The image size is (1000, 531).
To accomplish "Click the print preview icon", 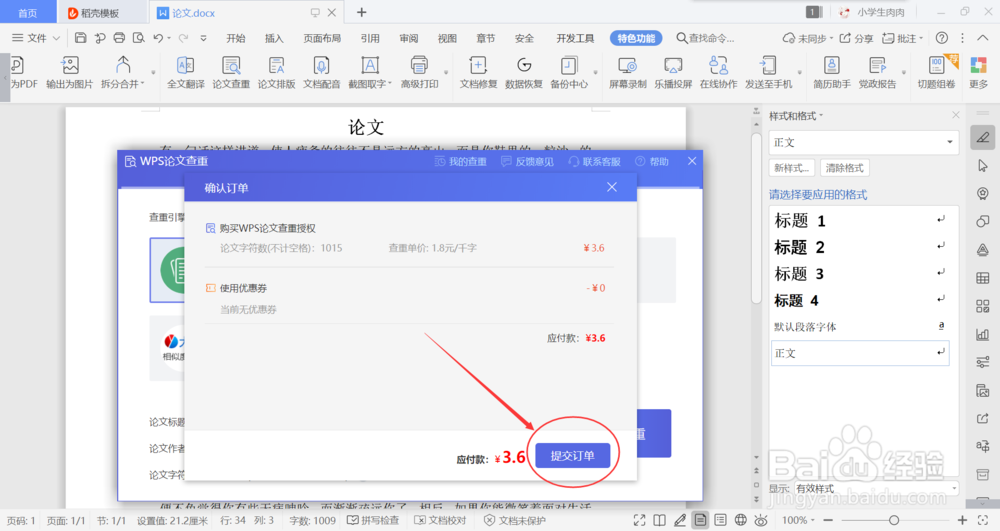I will click(x=138, y=38).
